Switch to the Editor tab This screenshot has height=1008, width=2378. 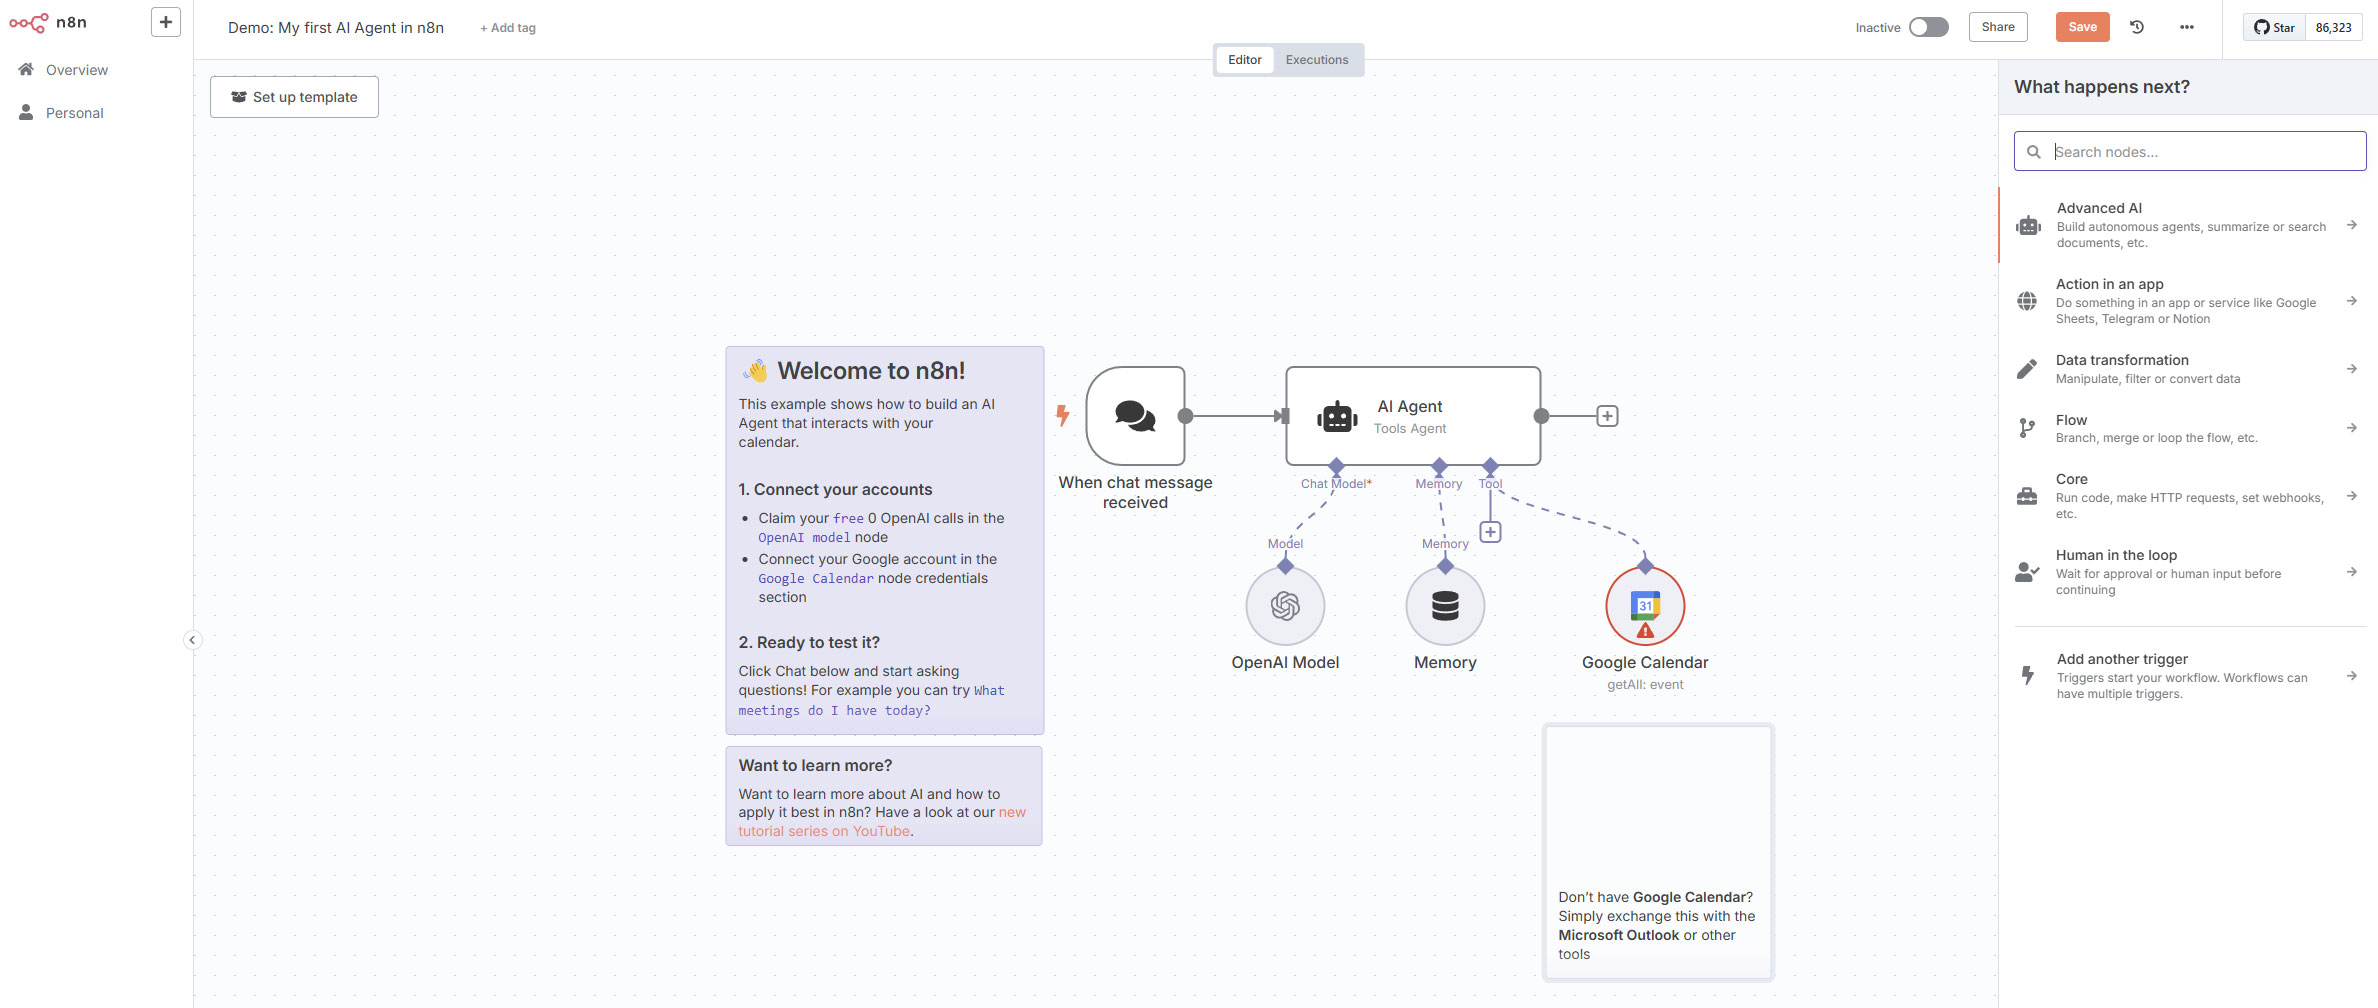[x=1245, y=60]
